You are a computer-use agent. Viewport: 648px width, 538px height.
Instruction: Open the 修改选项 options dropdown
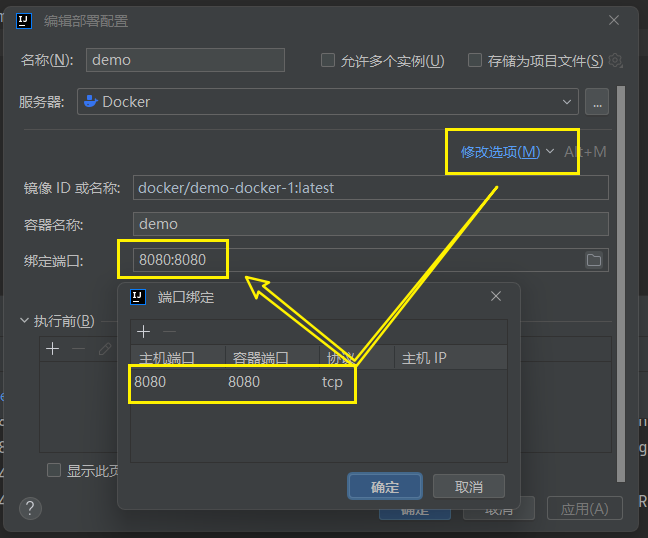point(506,152)
